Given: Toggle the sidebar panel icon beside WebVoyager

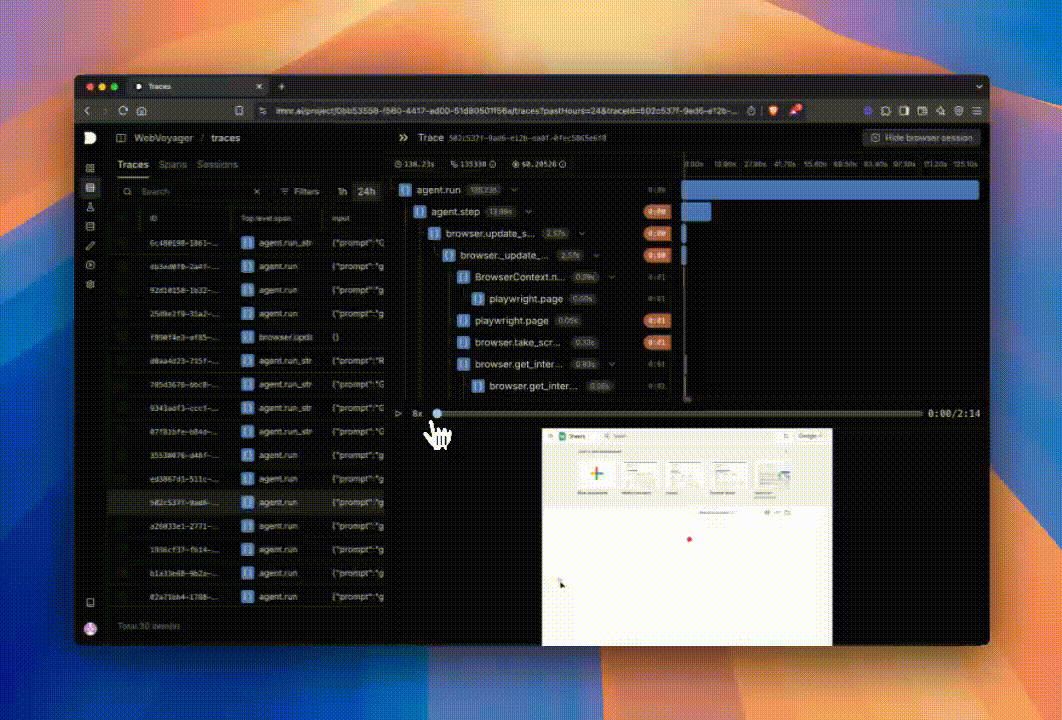Looking at the screenshot, I should point(121,138).
